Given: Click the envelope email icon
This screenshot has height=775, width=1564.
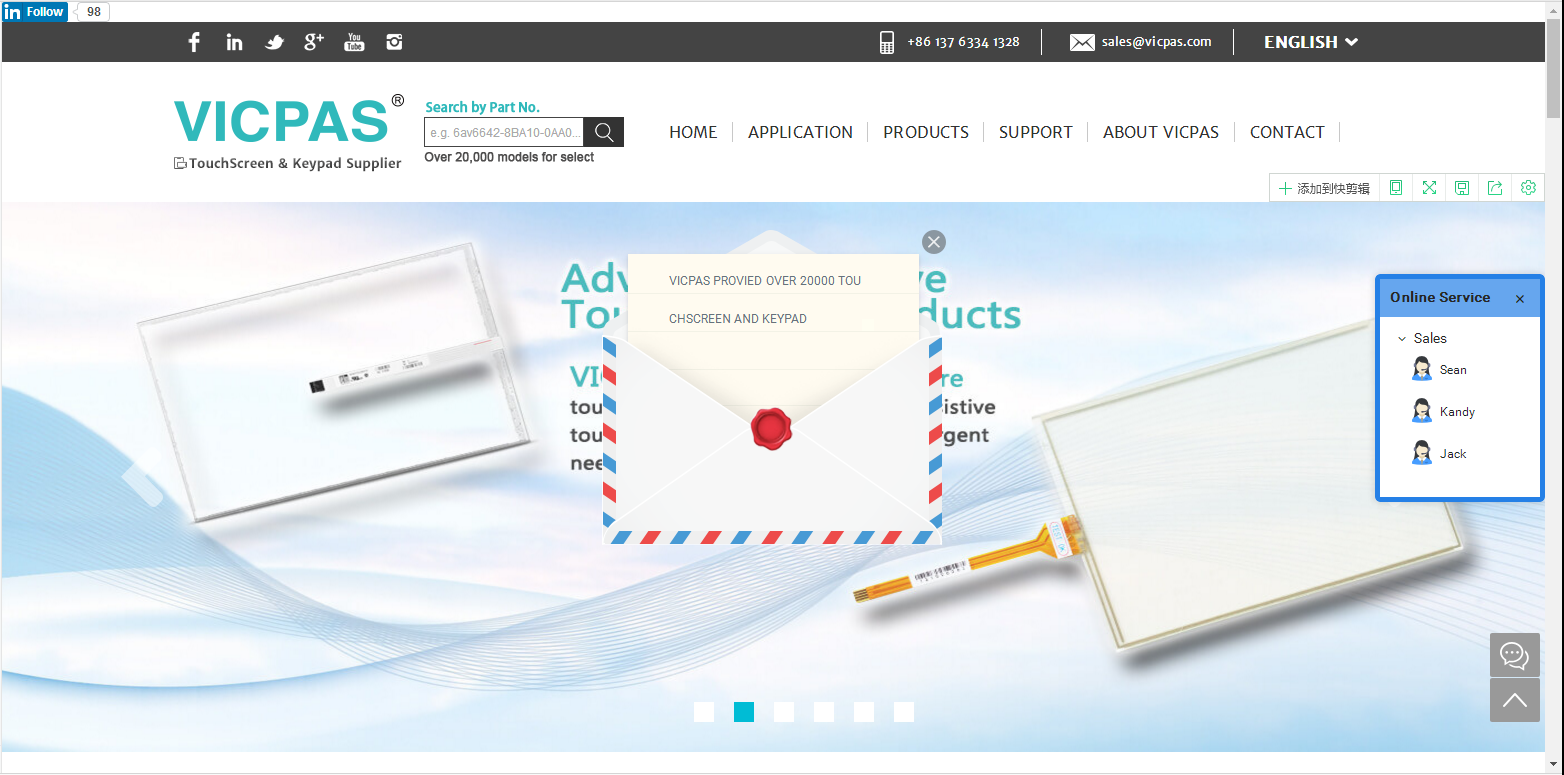Looking at the screenshot, I should (x=1082, y=42).
